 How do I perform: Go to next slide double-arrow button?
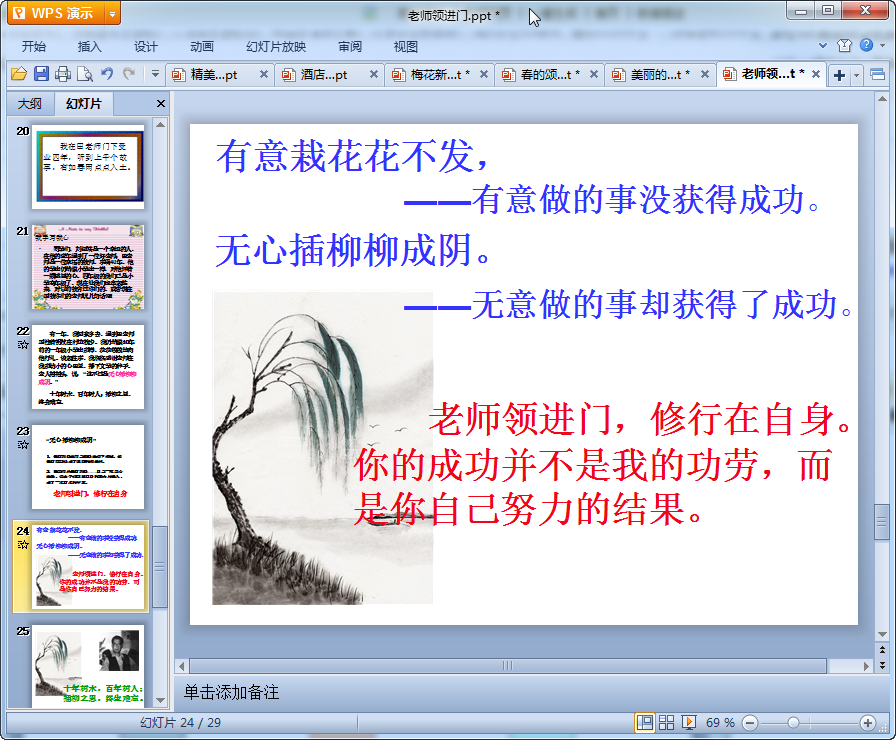pyautogui.click(x=882, y=665)
